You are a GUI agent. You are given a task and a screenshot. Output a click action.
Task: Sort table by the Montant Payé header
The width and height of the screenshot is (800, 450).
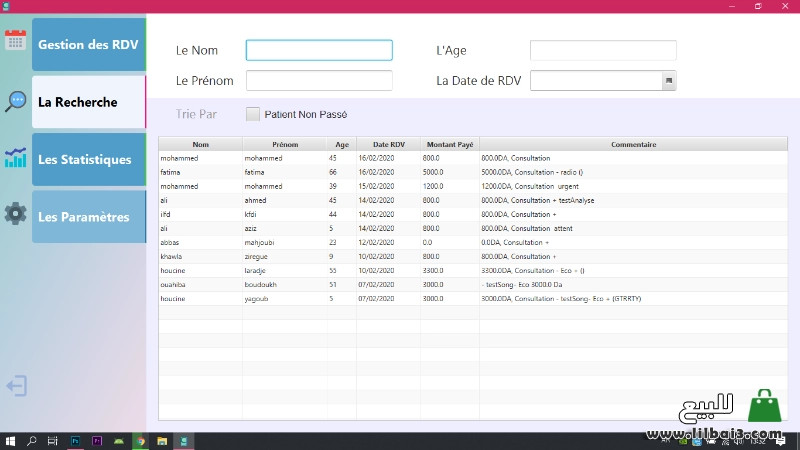coord(450,144)
